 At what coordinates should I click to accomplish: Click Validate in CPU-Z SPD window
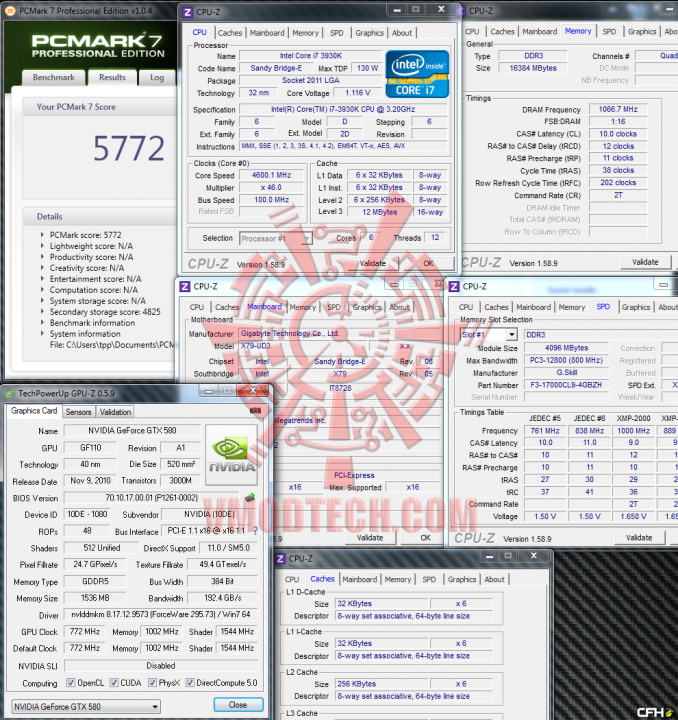(639, 538)
